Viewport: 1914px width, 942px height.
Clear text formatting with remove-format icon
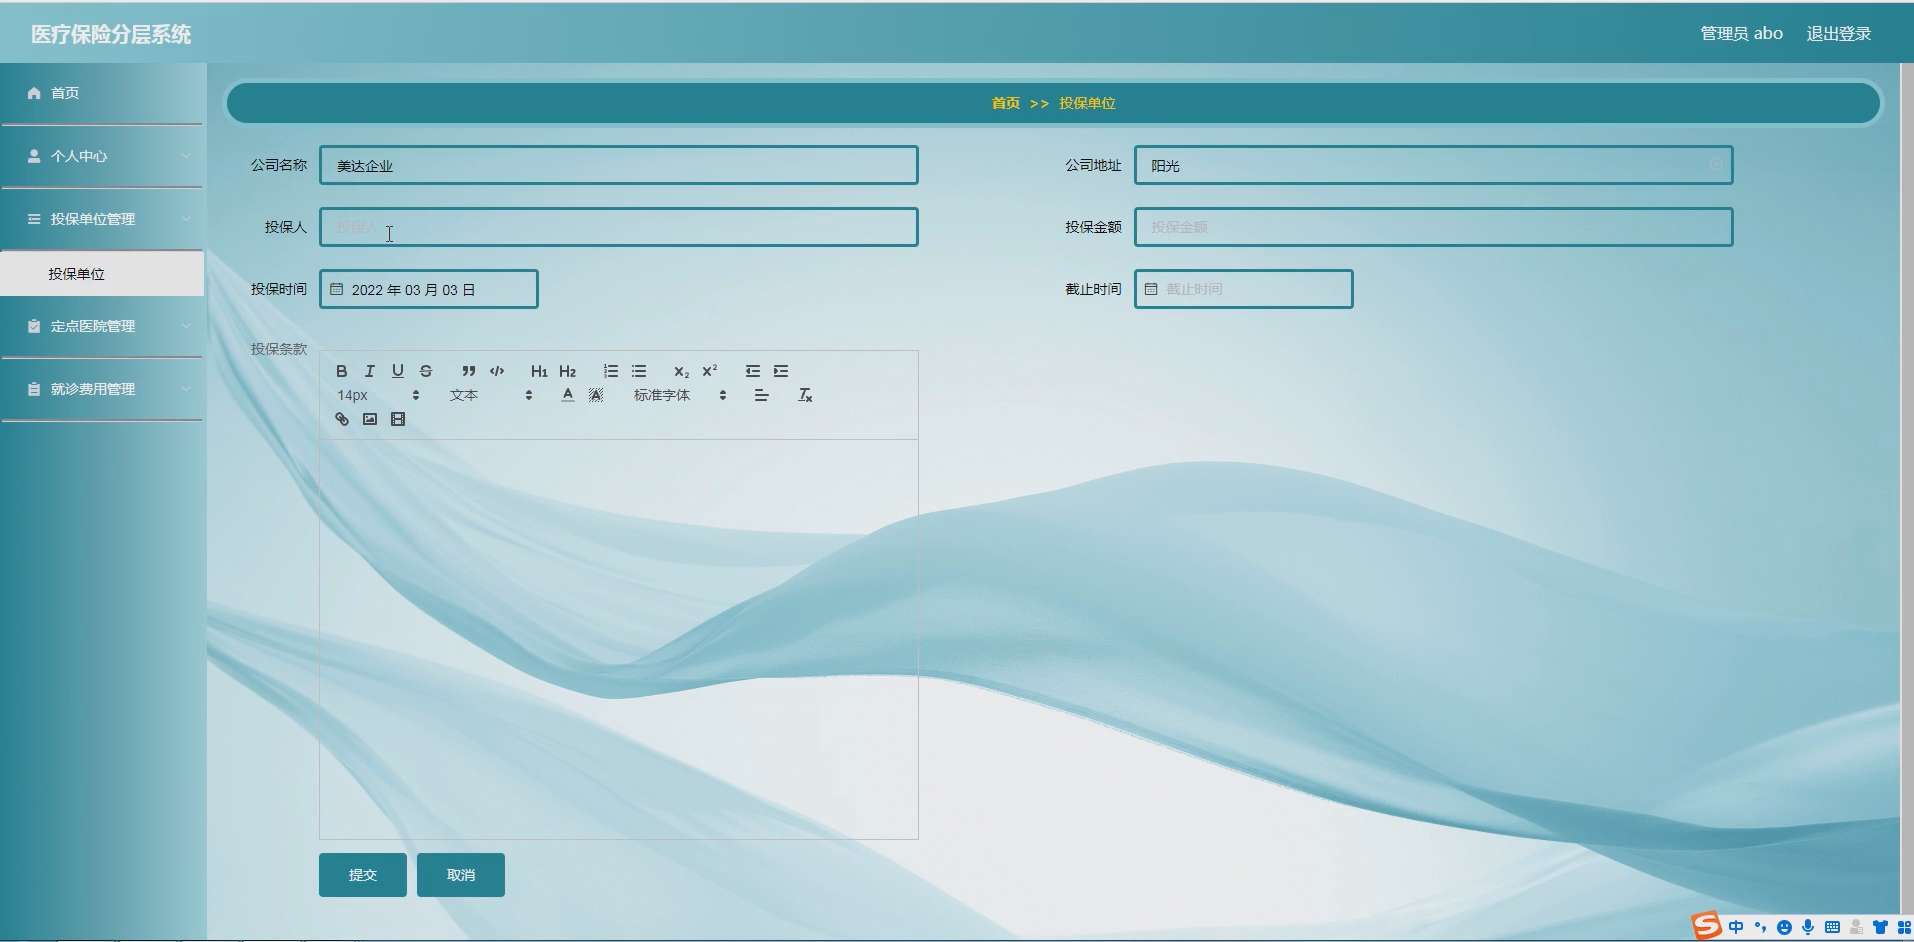click(x=806, y=395)
